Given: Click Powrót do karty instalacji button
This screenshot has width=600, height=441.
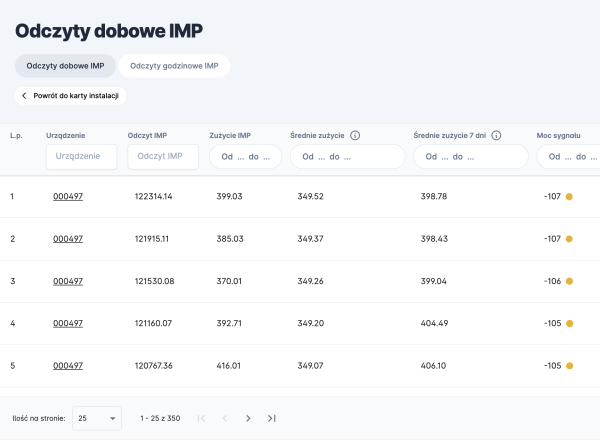Looking at the screenshot, I should [x=70, y=96].
